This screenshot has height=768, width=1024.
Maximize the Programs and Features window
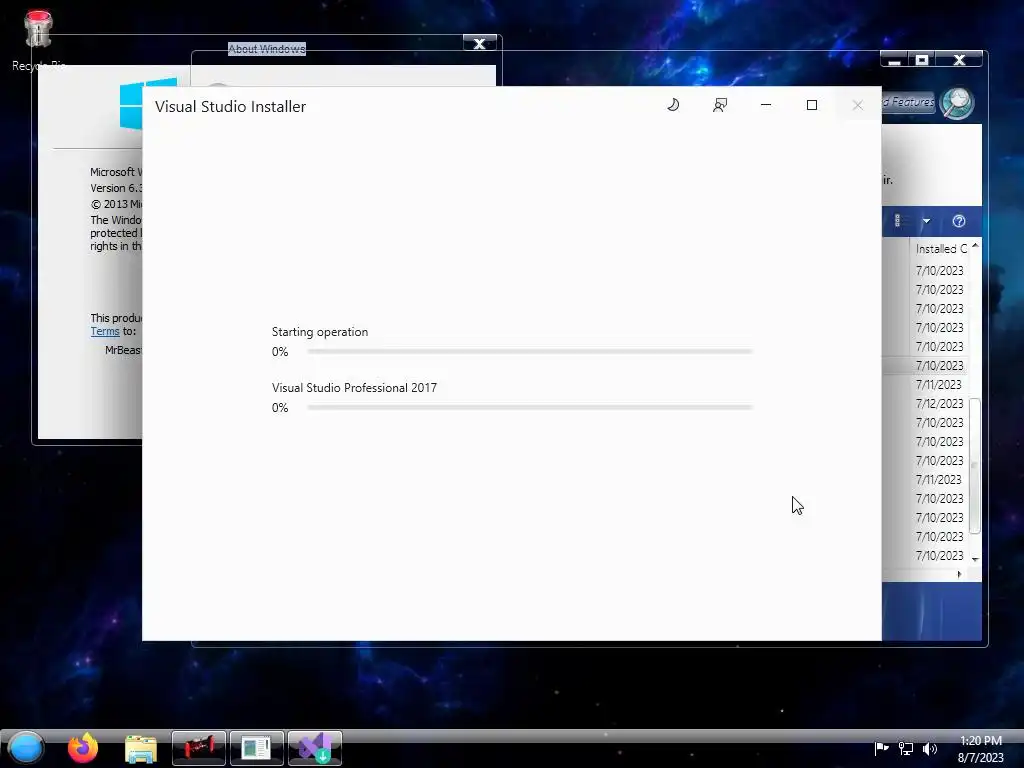(x=921, y=60)
